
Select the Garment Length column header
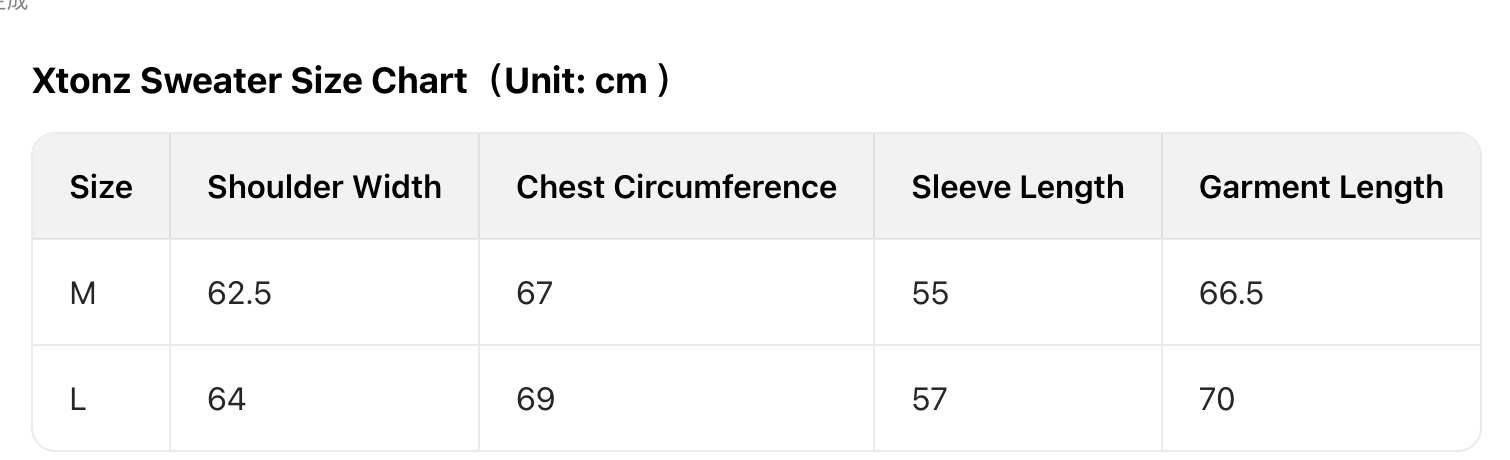[x=1320, y=187]
